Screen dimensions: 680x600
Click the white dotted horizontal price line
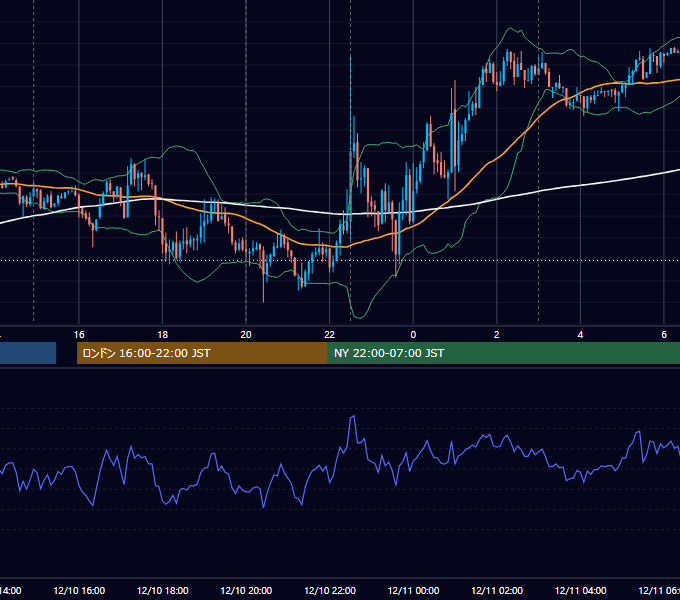(340, 261)
